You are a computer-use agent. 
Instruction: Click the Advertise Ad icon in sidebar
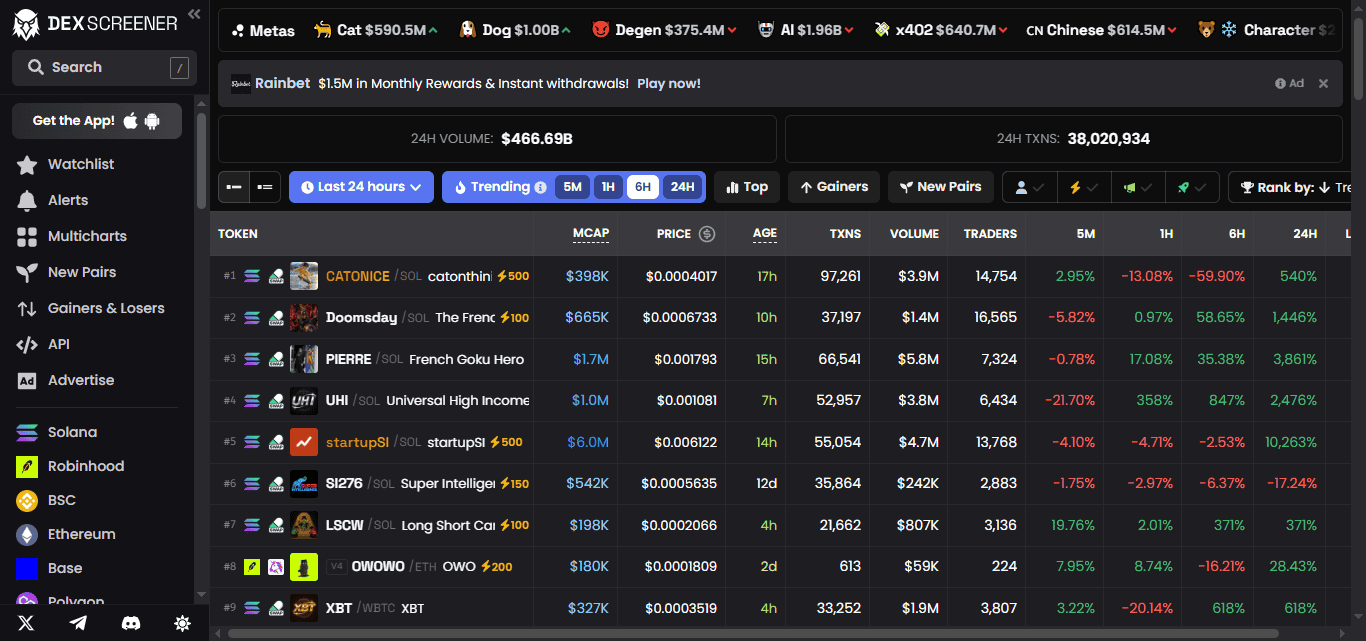(x=27, y=380)
